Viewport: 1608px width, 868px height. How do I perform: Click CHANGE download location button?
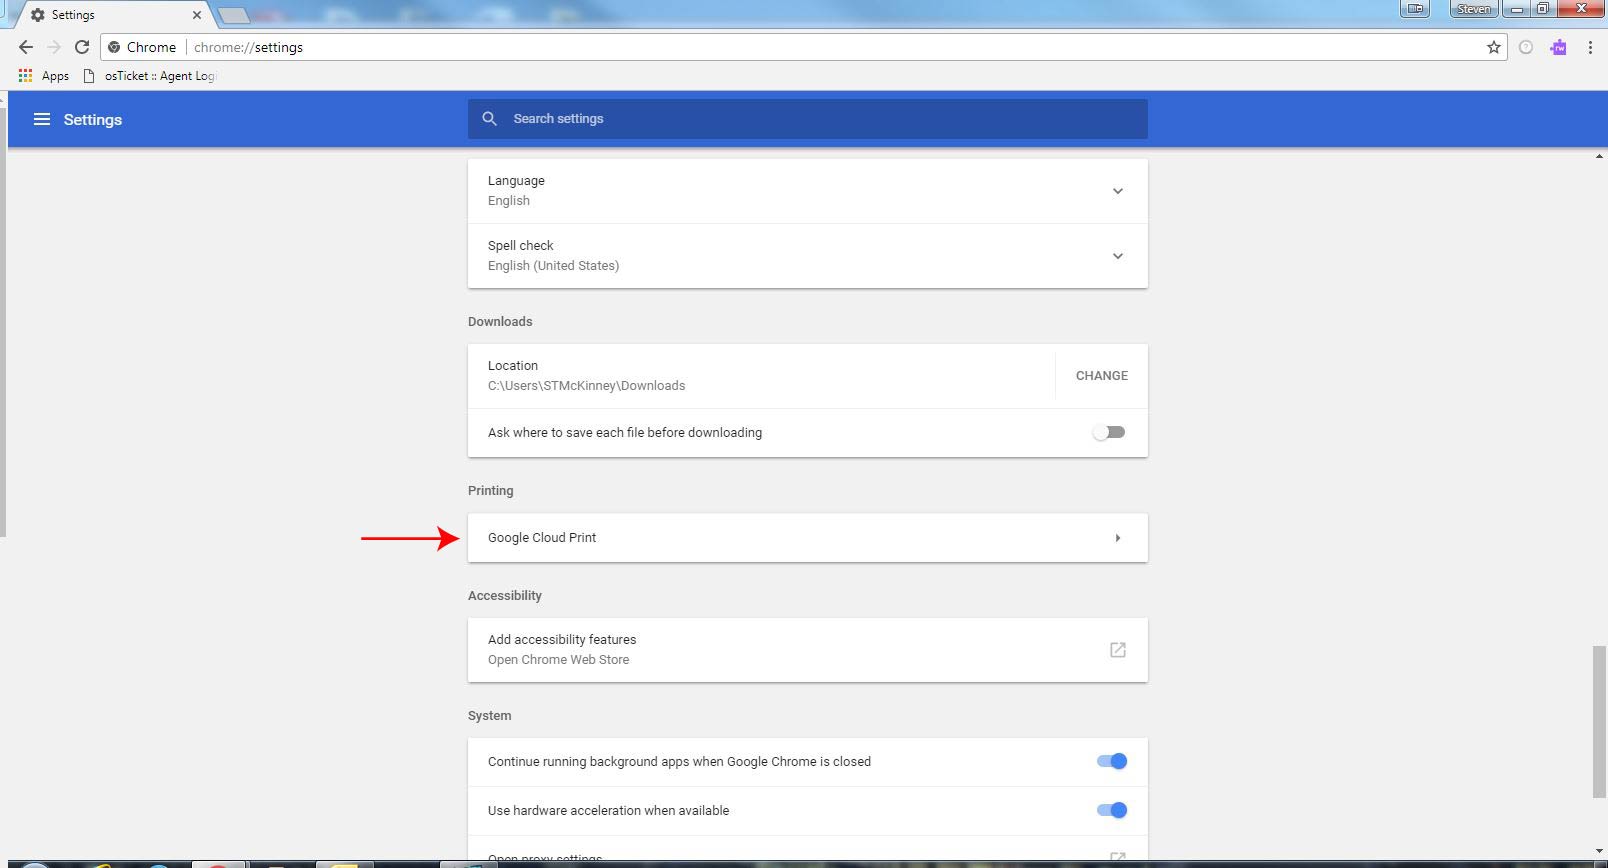1101,376
